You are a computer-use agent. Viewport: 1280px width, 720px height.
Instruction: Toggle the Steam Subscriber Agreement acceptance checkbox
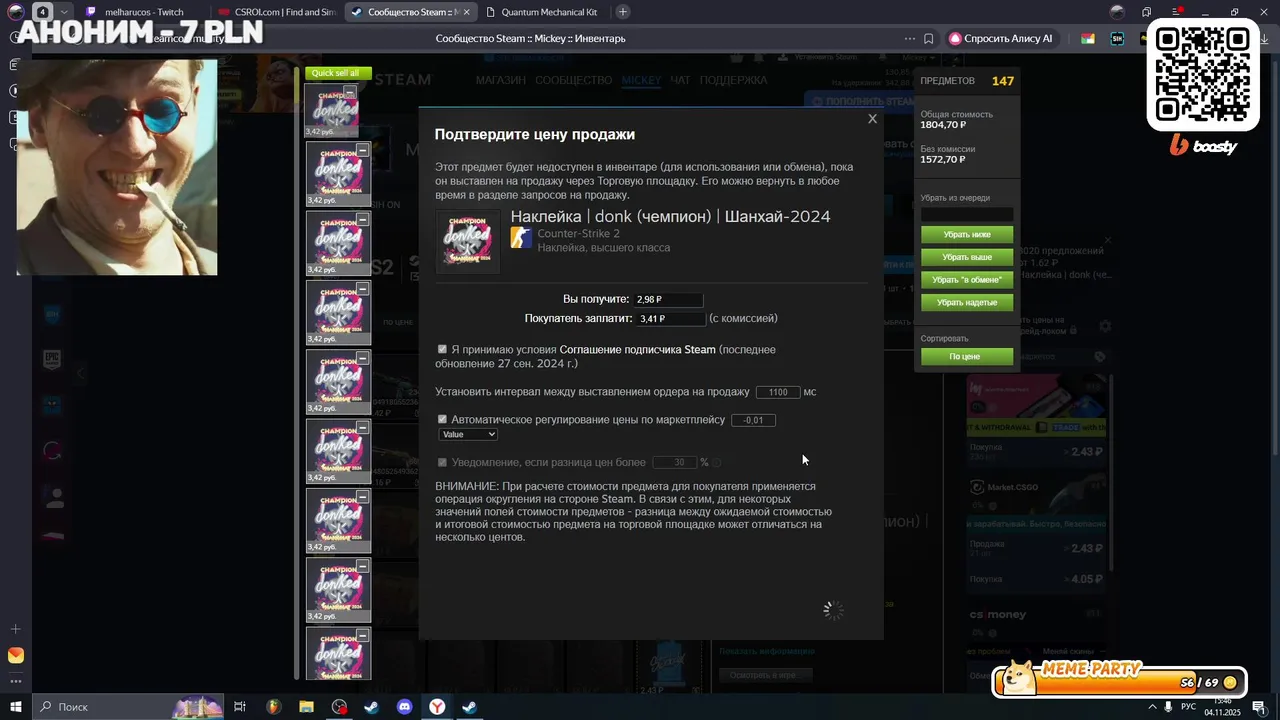click(442, 349)
